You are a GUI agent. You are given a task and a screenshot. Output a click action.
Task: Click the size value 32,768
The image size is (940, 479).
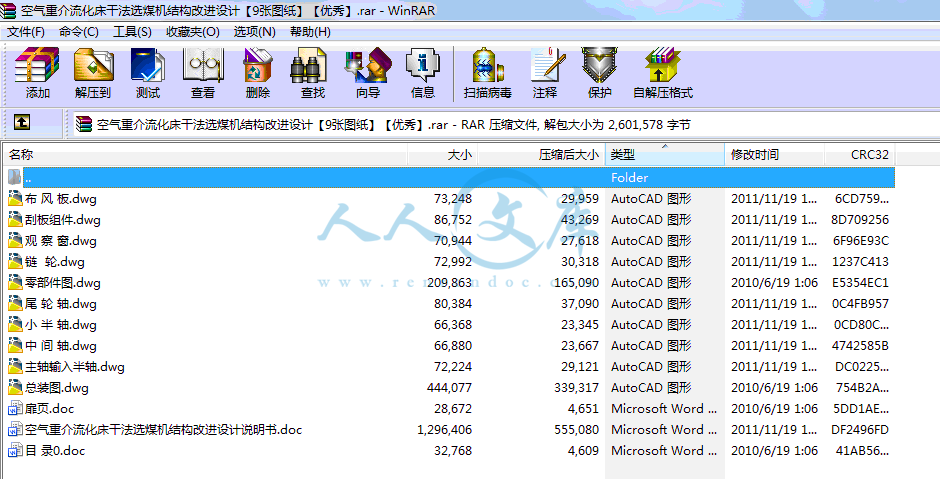[x=453, y=451]
